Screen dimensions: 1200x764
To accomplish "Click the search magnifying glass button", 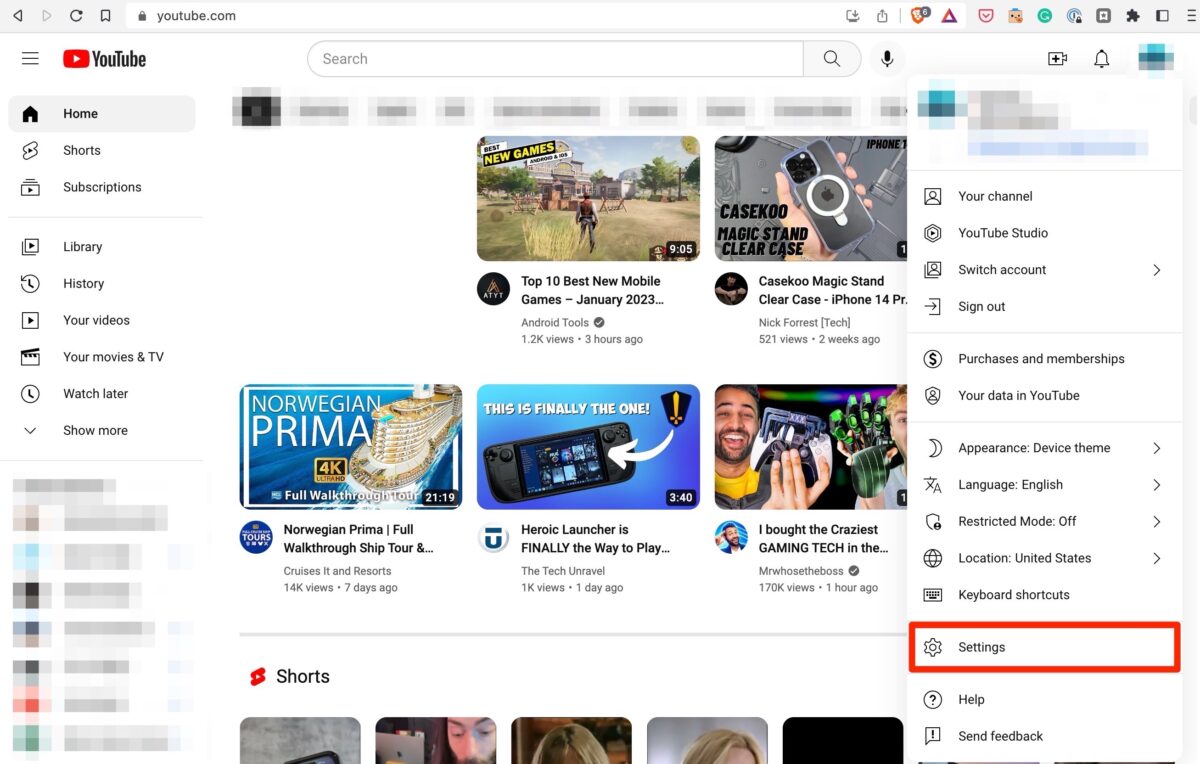I will (831, 59).
